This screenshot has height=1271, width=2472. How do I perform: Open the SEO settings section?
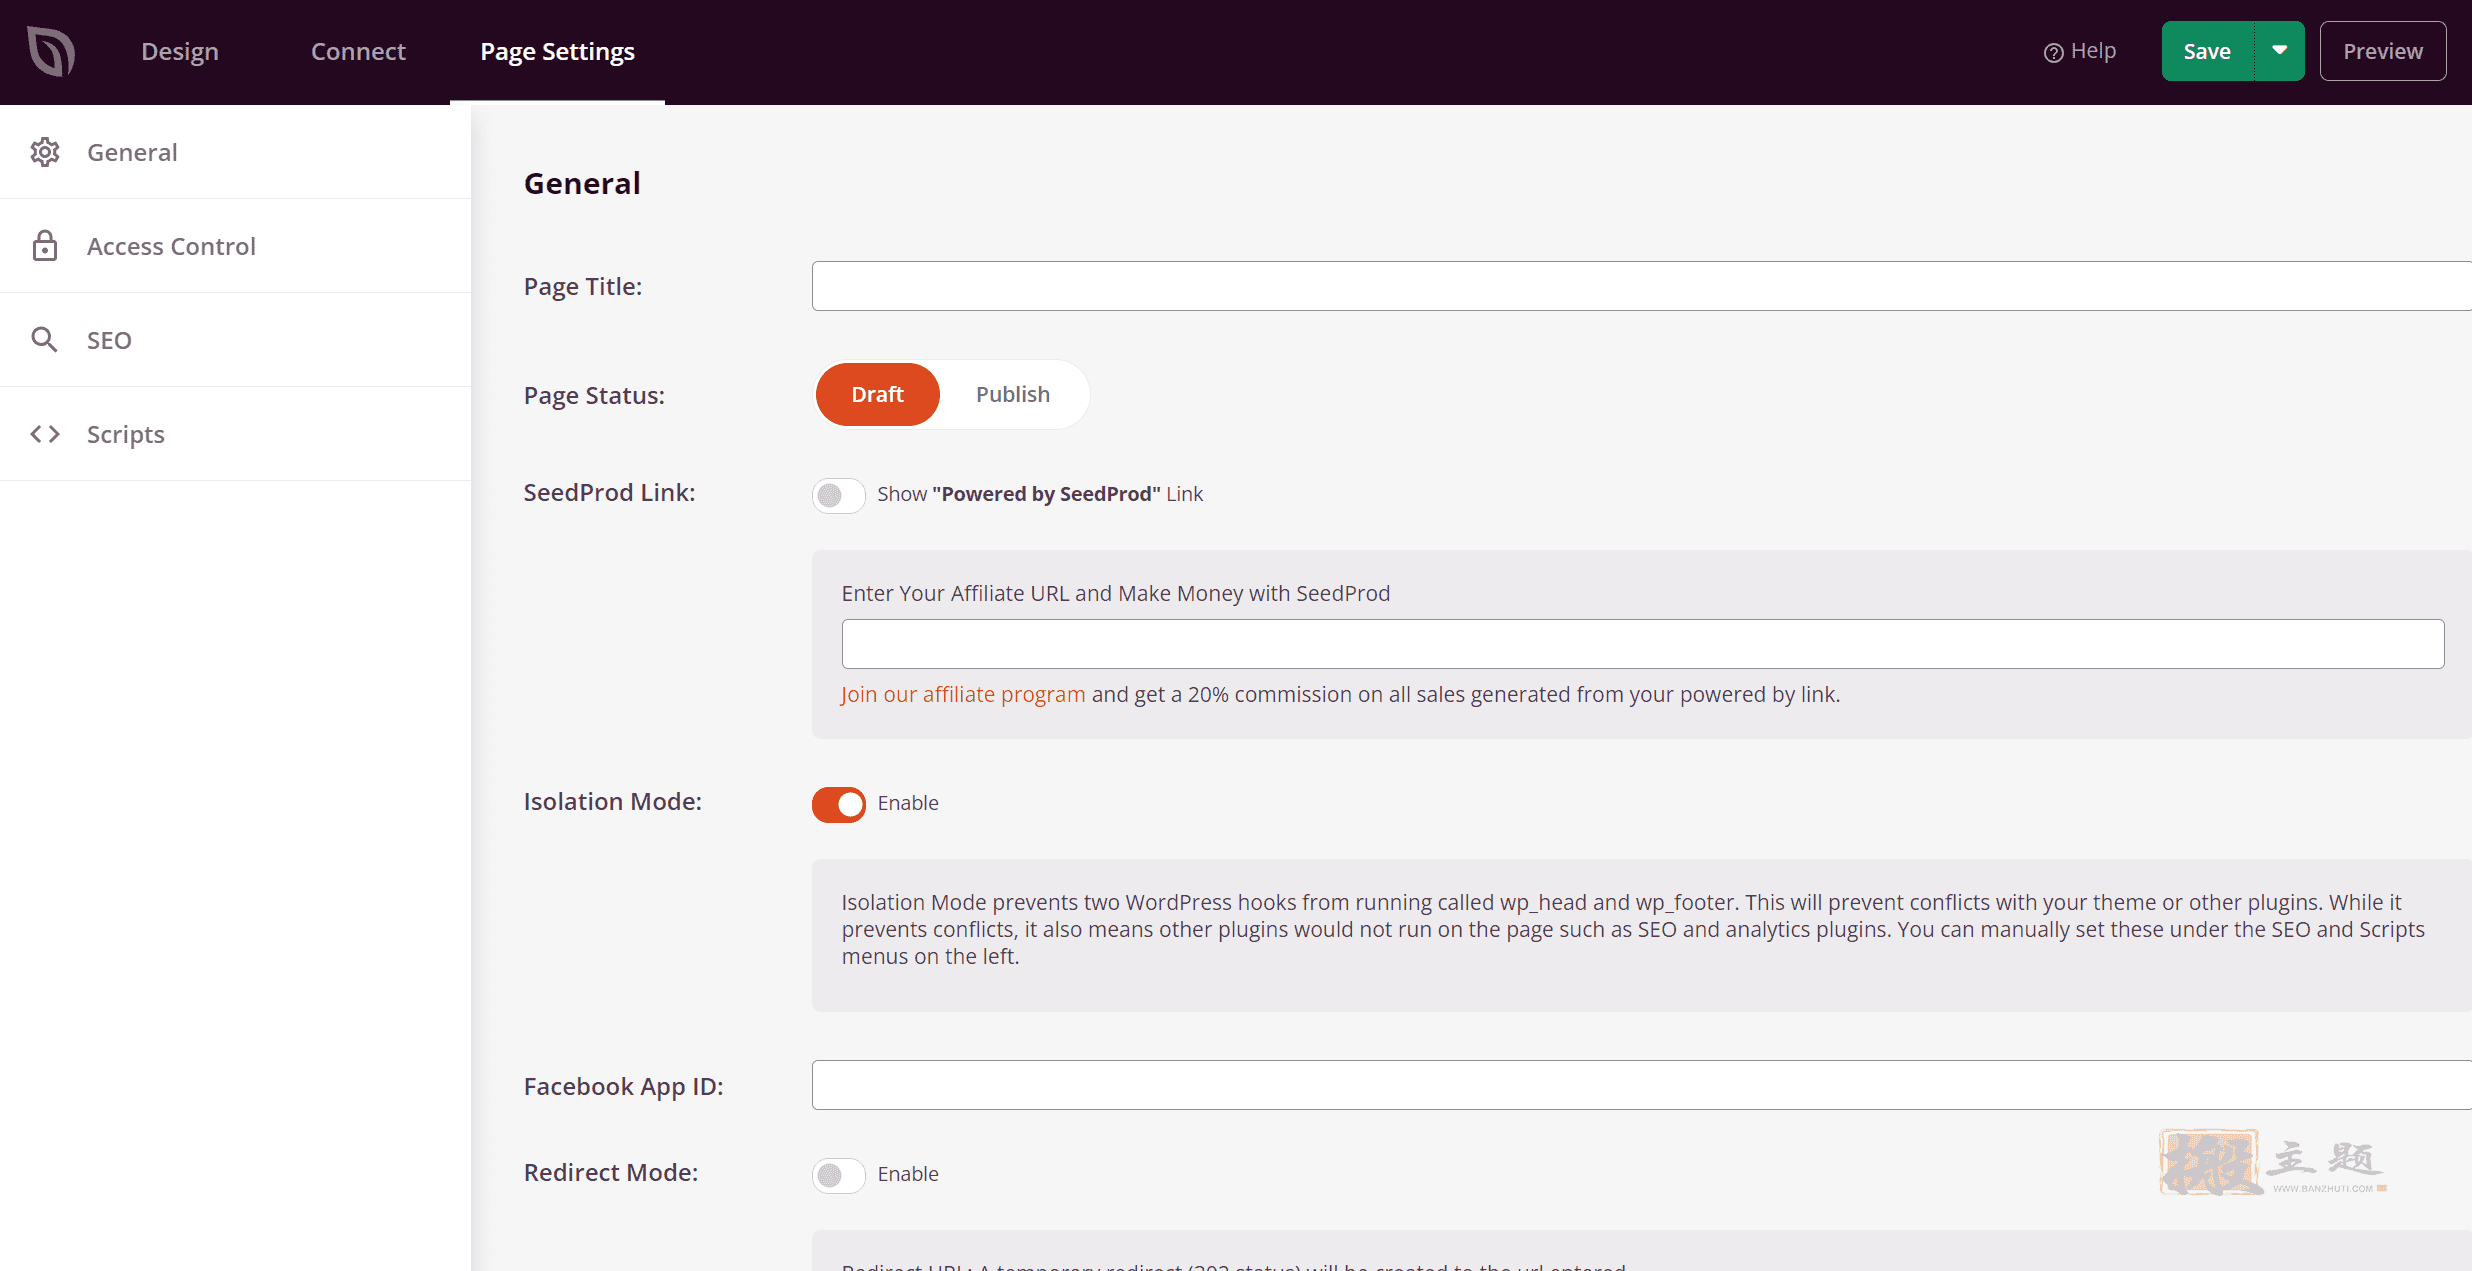(x=235, y=340)
